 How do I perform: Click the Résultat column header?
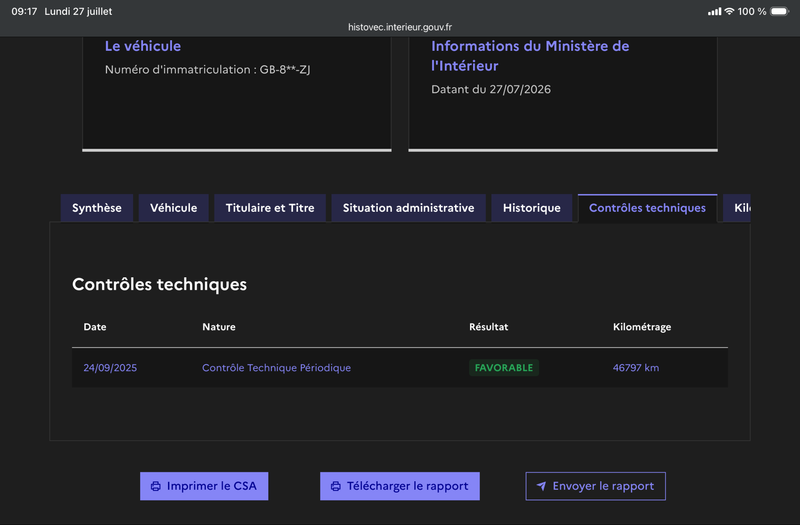[x=489, y=327]
